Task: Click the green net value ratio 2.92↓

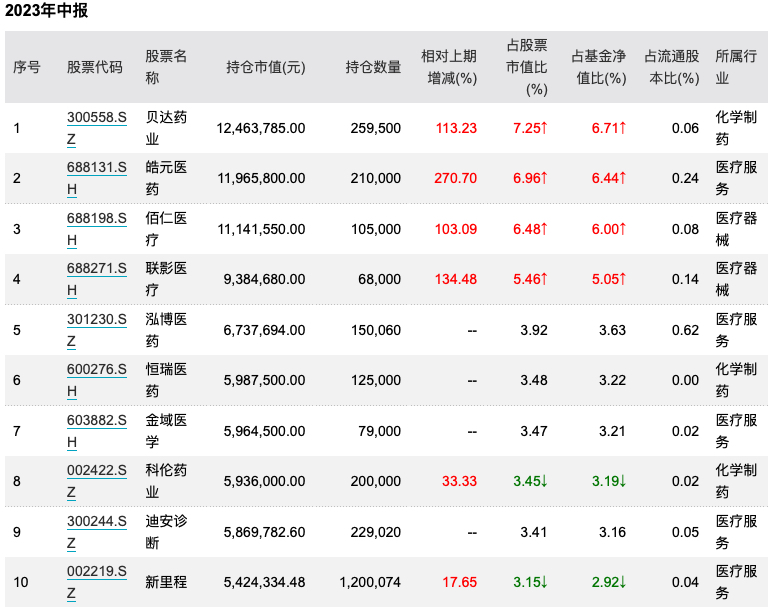Action: [609, 582]
